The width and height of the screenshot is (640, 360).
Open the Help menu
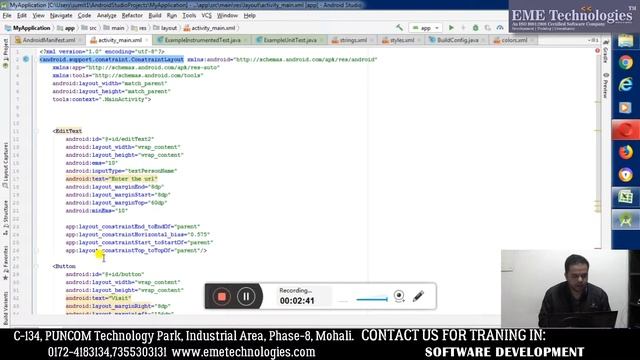coord(249,16)
